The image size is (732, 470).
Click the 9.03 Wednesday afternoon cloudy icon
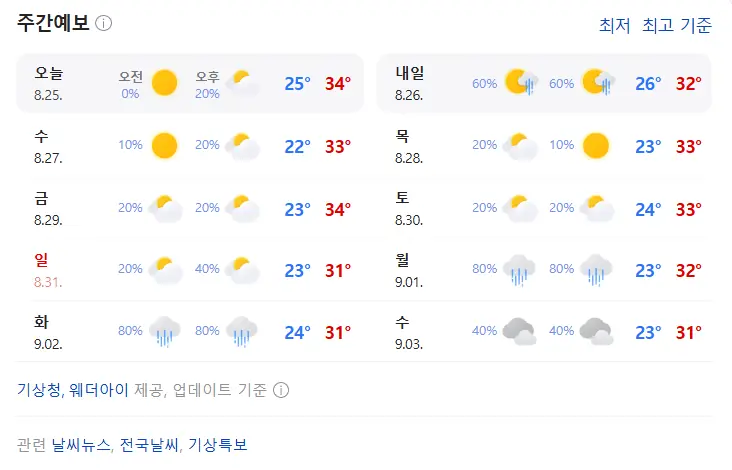tap(596, 331)
